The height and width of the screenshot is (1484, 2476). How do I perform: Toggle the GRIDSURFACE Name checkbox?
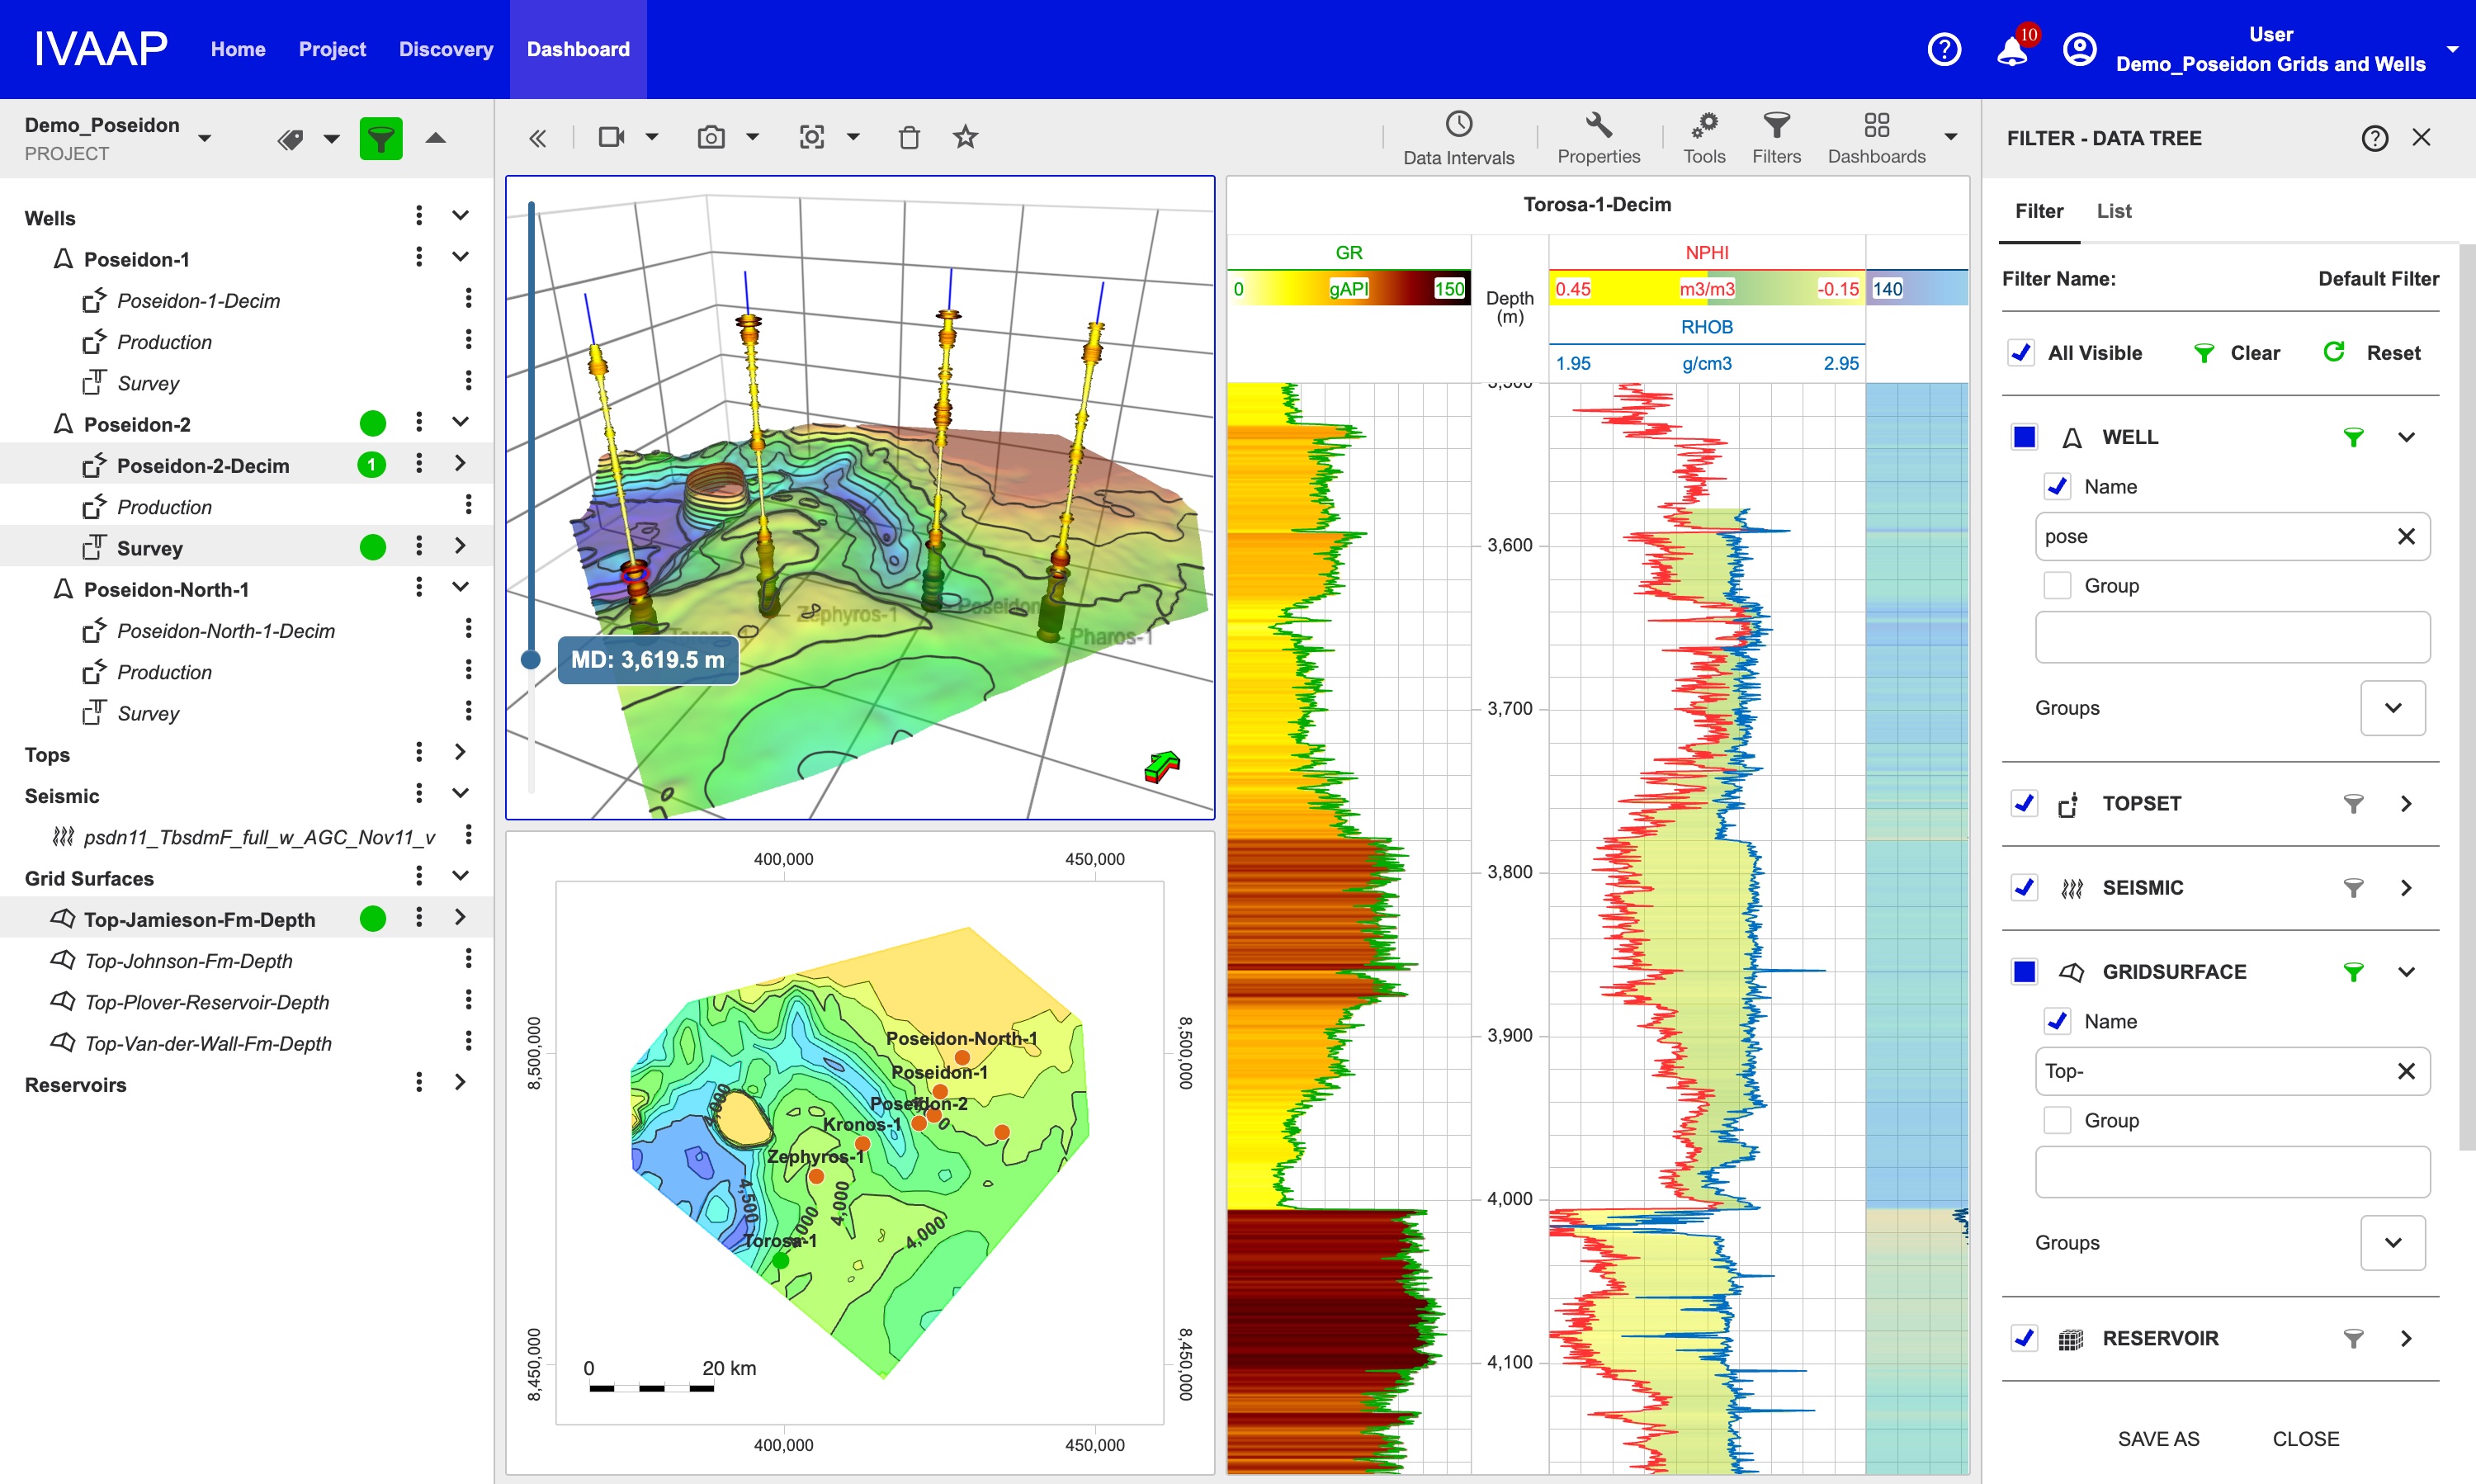click(x=2057, y=1021)
